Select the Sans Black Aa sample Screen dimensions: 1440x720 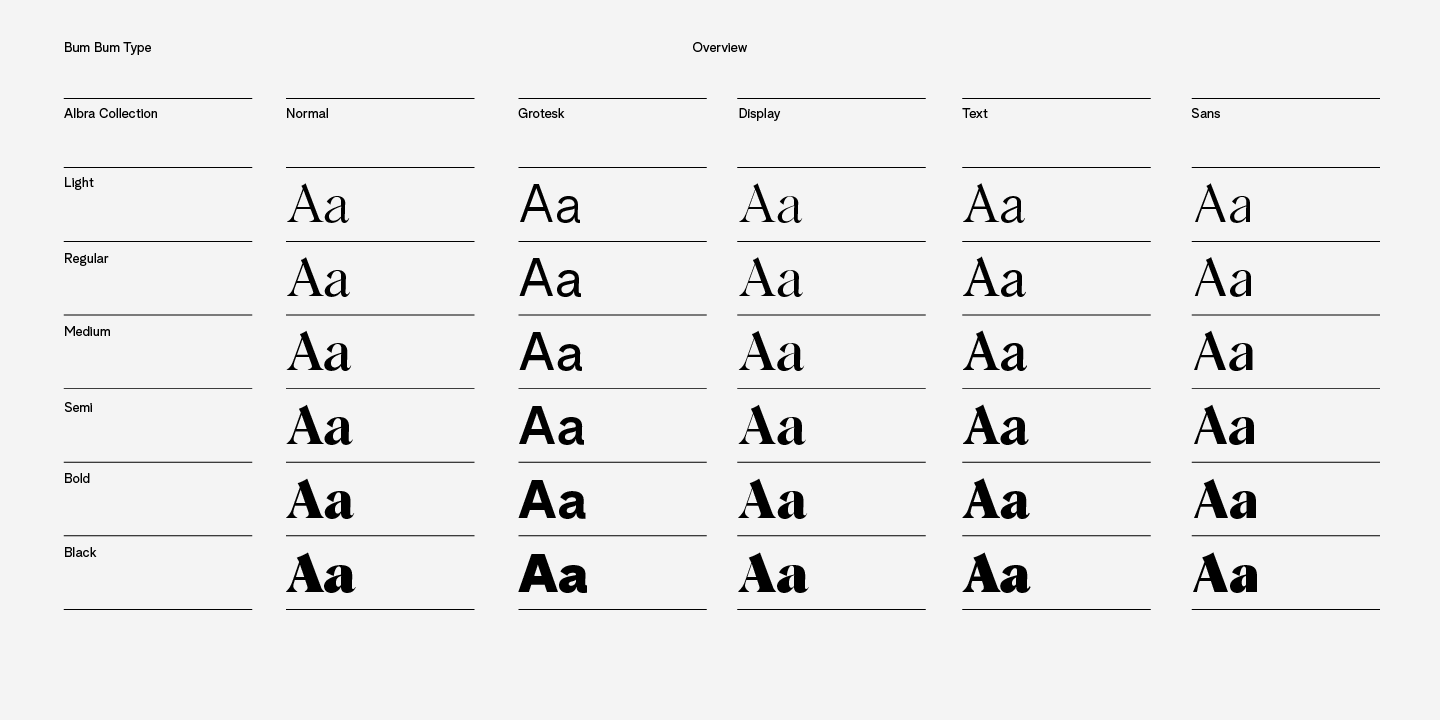point(1225,575)
